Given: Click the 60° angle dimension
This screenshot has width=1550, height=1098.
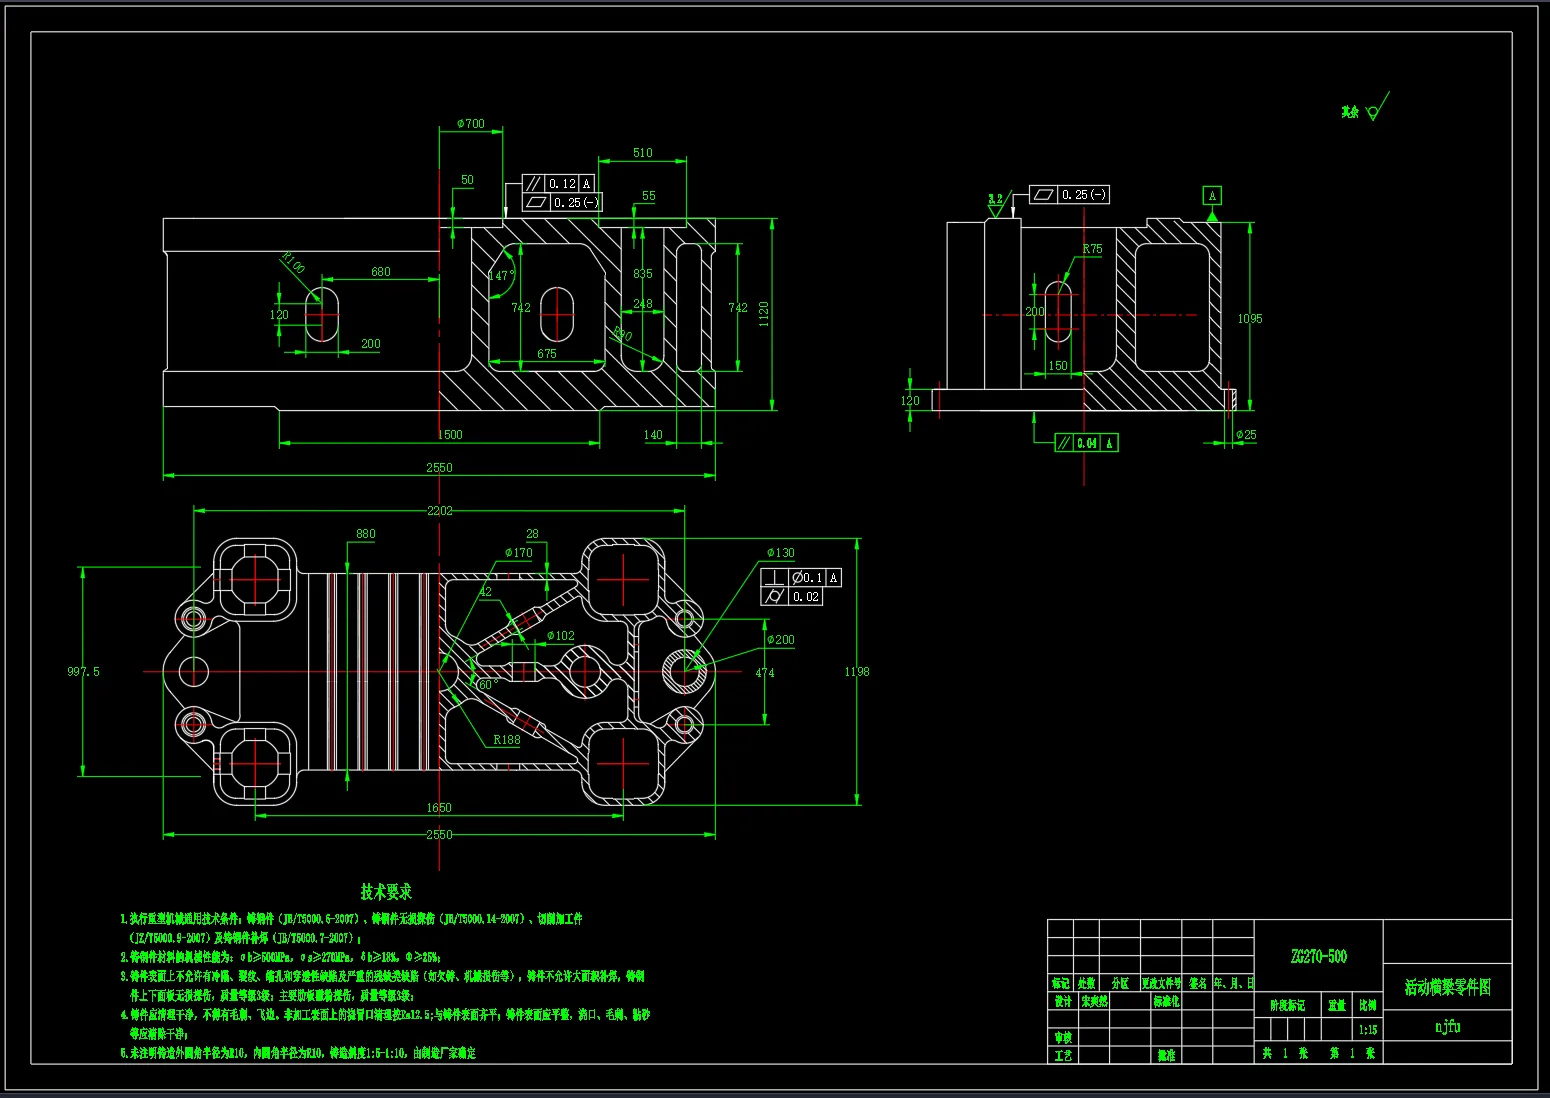Looking at the screenshot, I should 488,685.
